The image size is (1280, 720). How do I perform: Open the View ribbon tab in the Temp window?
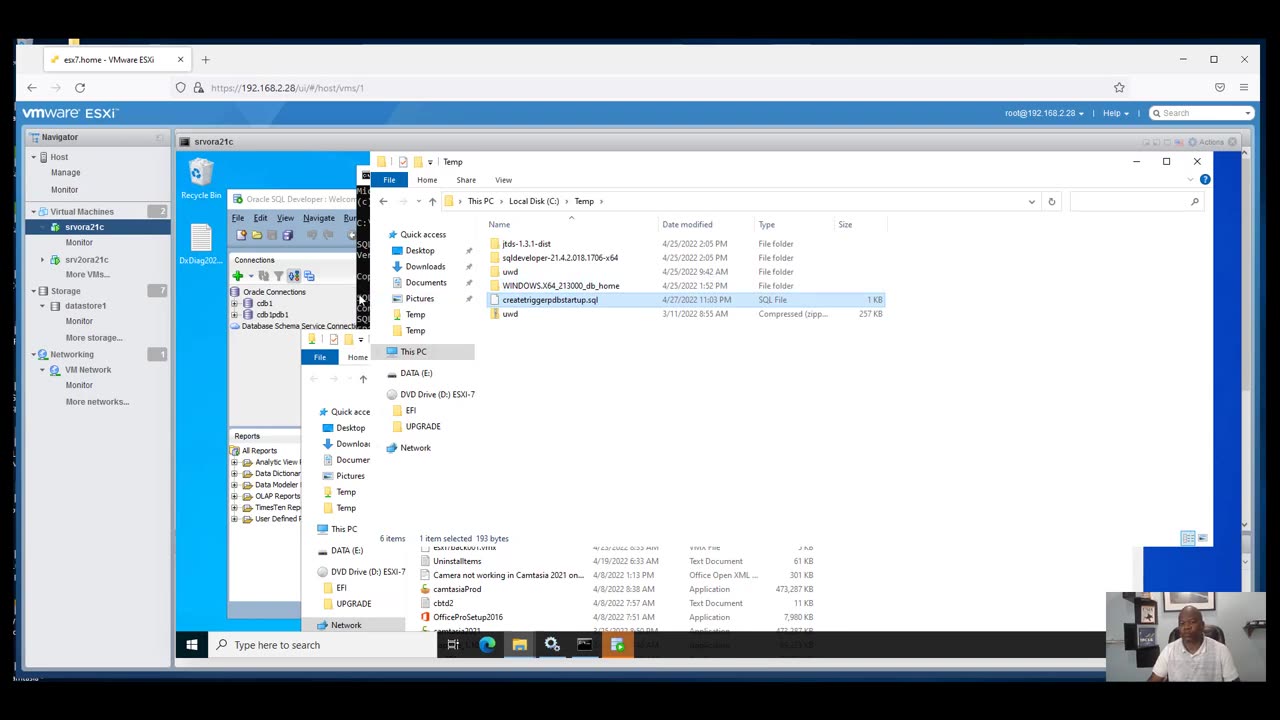click(503, 180)
